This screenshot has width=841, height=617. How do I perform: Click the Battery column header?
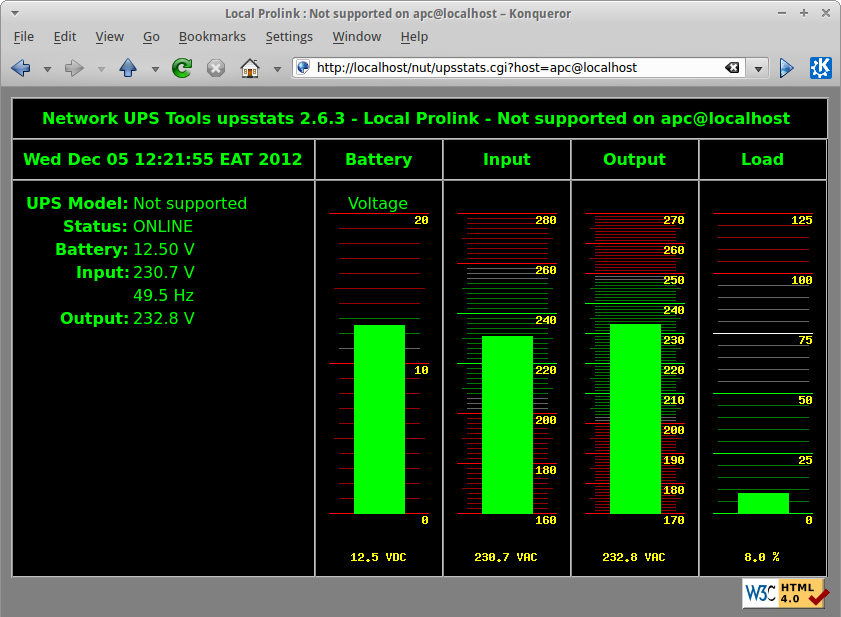coord(379,159)
